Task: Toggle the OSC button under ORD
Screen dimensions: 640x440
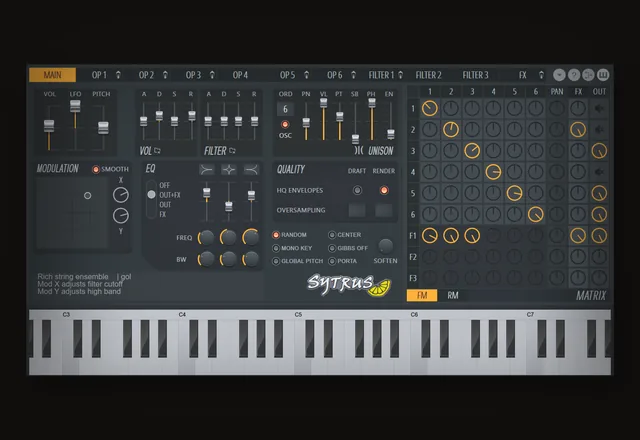Action: [285, 124]
